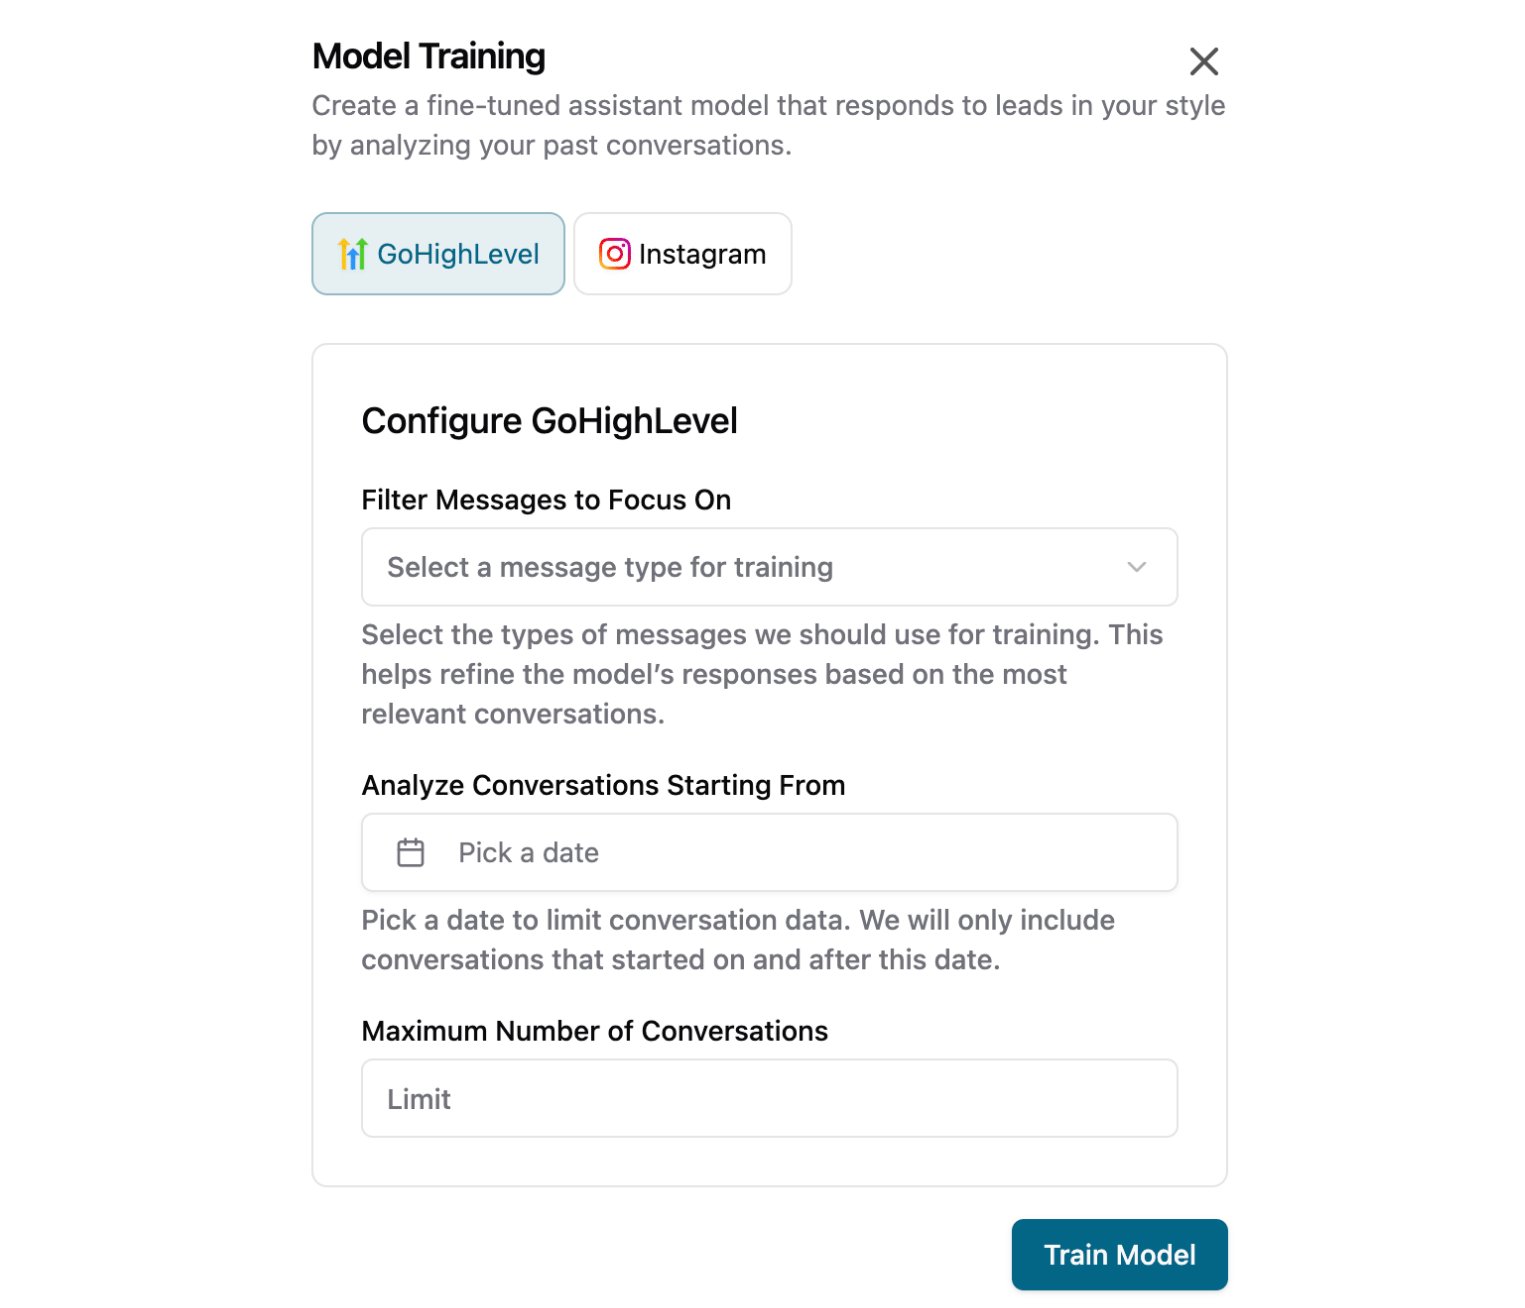
Task: Focus the Limit input field
Action: click(769, 1098)
